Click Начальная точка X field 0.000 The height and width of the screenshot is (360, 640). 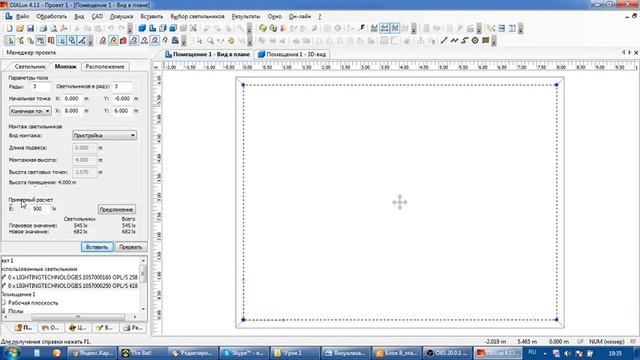point(72,99)
